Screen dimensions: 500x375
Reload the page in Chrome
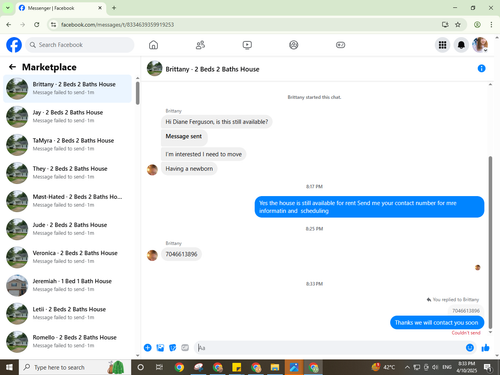[x=37, y=24]
